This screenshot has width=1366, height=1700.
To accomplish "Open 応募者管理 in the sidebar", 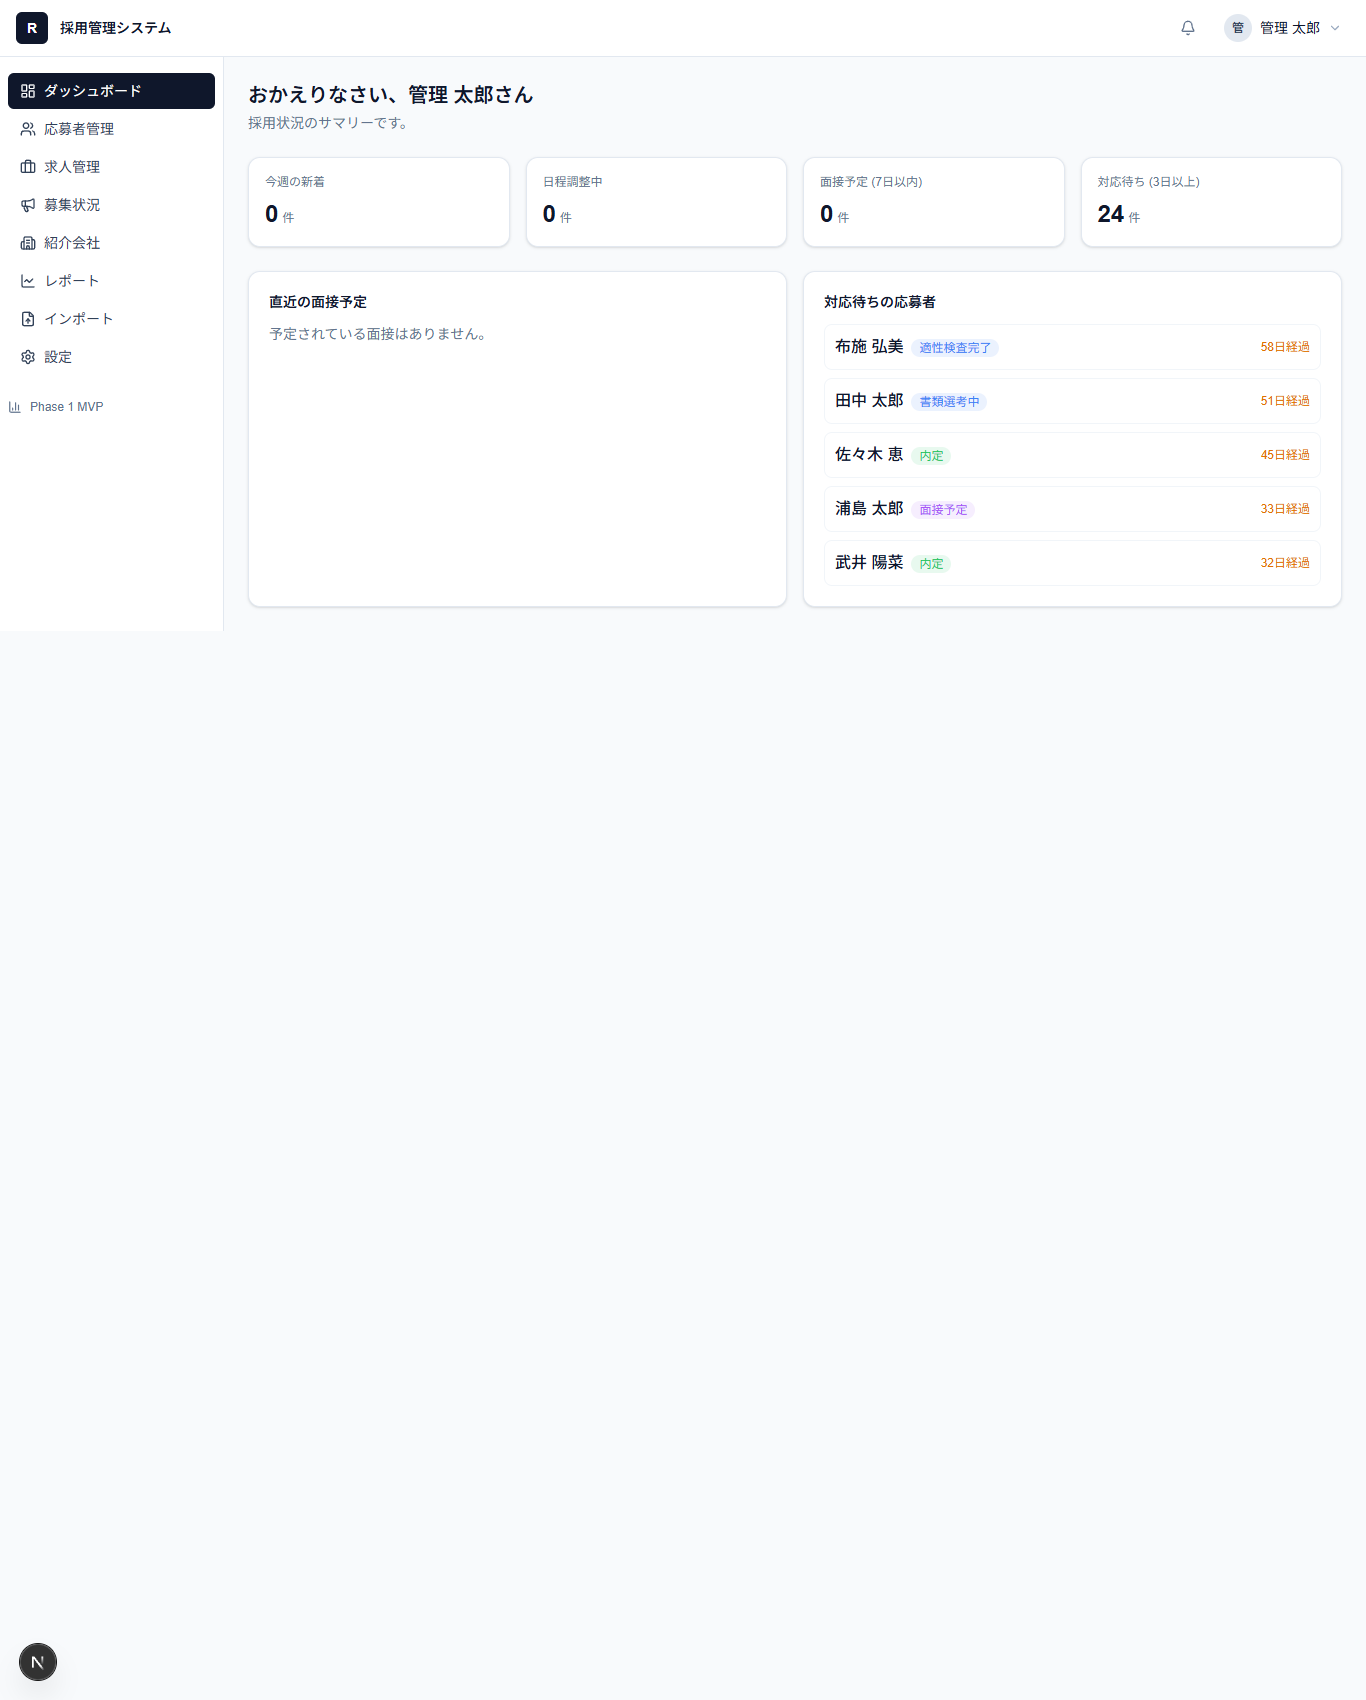I will tap(111, 129).
